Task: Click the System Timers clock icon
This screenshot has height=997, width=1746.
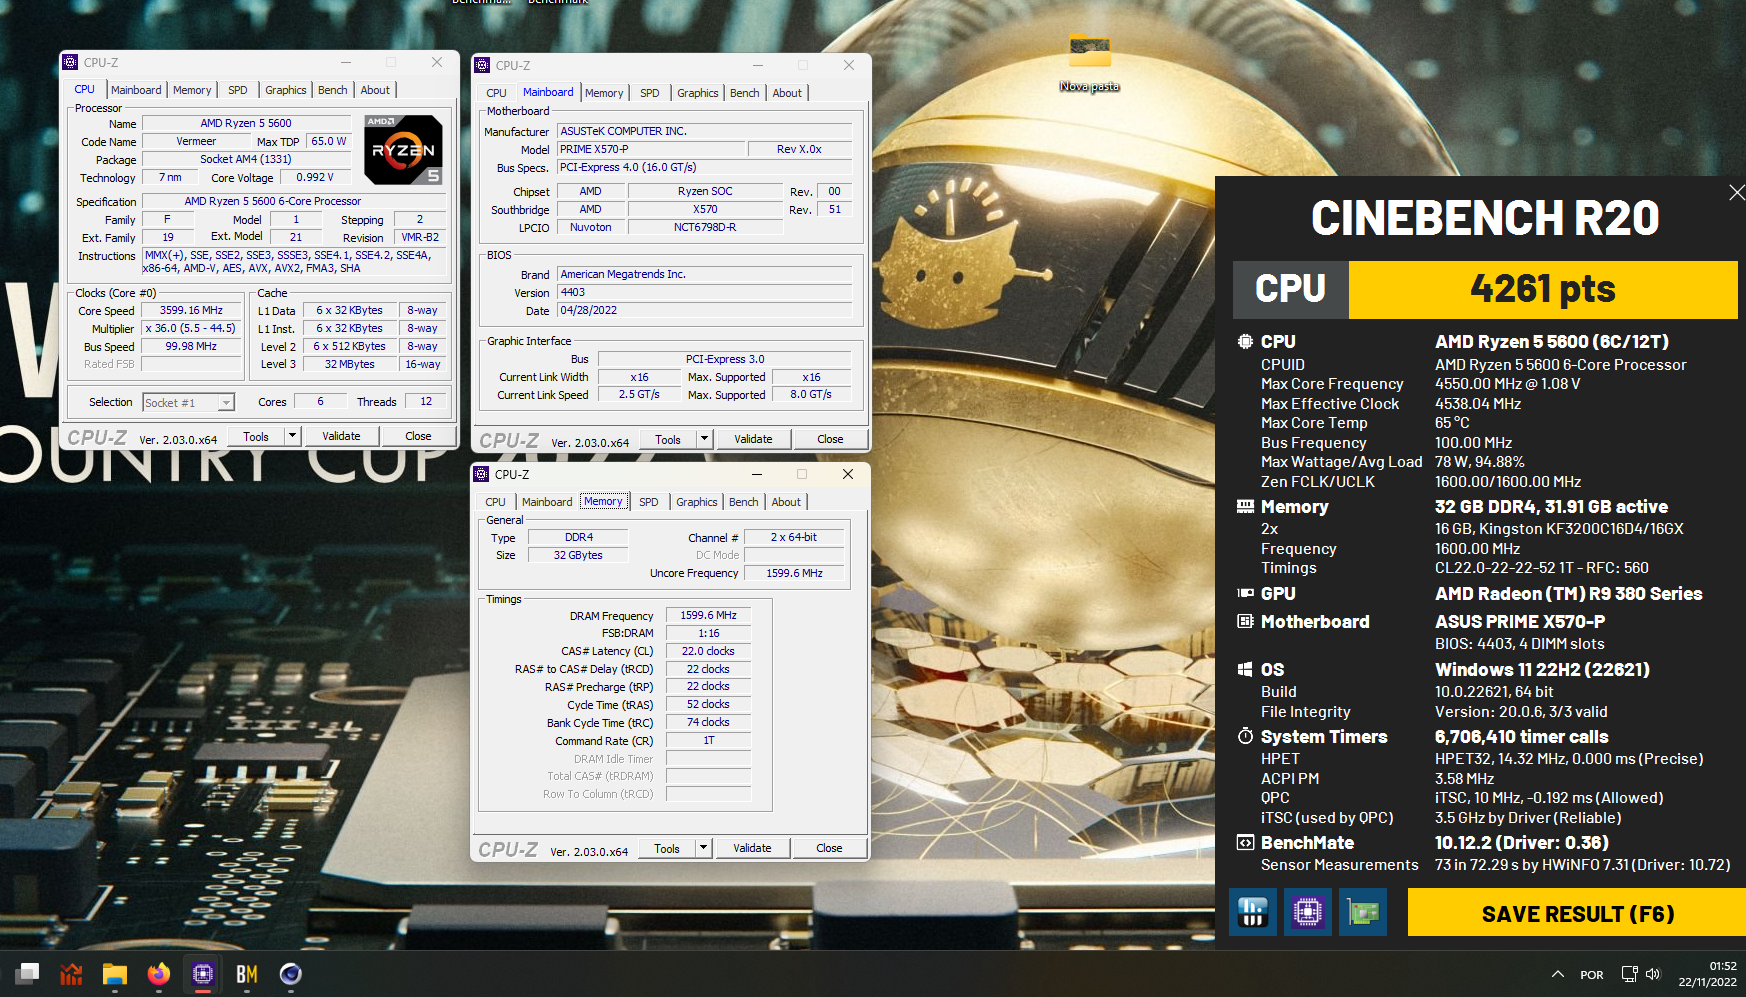Action: pyautogui.click(x=1245, y=737)
